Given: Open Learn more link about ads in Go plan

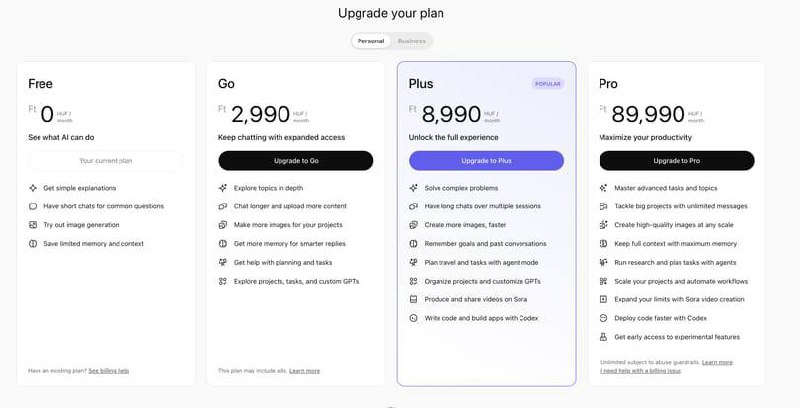Looking at the screenshot, I should coord(305,371).
